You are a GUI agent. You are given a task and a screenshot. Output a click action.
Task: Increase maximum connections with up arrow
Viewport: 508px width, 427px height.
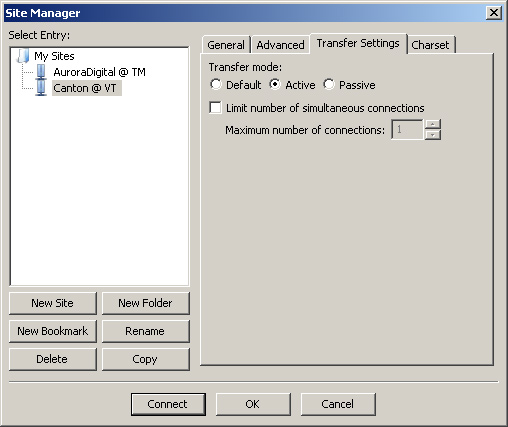(x=433, y=124)
